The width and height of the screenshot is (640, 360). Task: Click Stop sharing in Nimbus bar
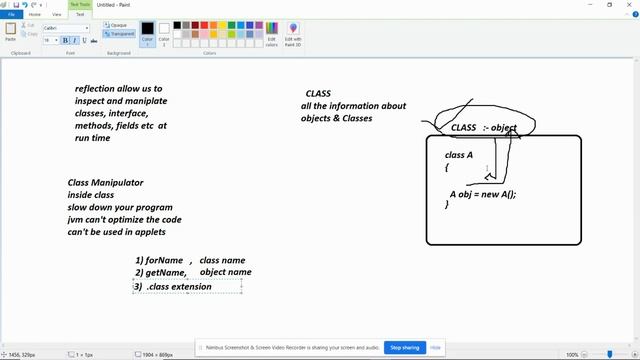coord(405,348)
